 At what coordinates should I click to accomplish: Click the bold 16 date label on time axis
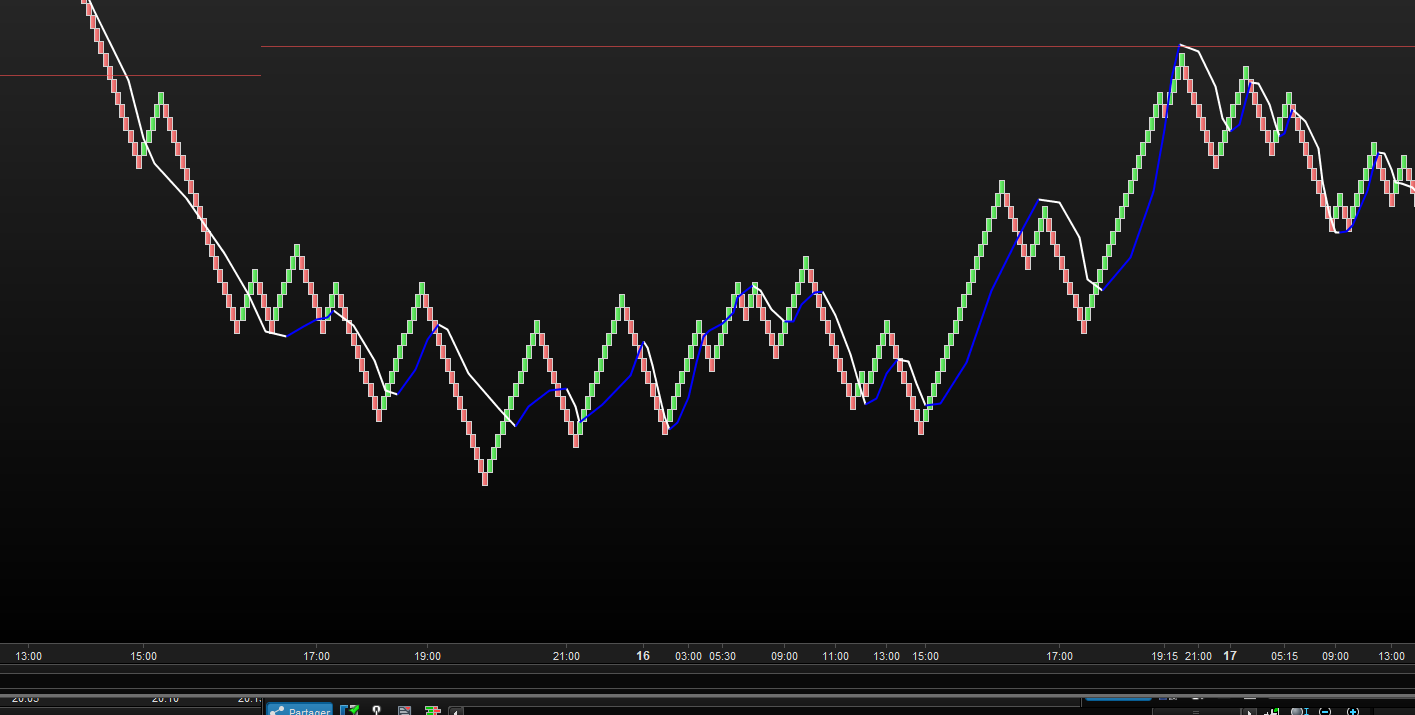pyautogui.click(x=643, y=656)
